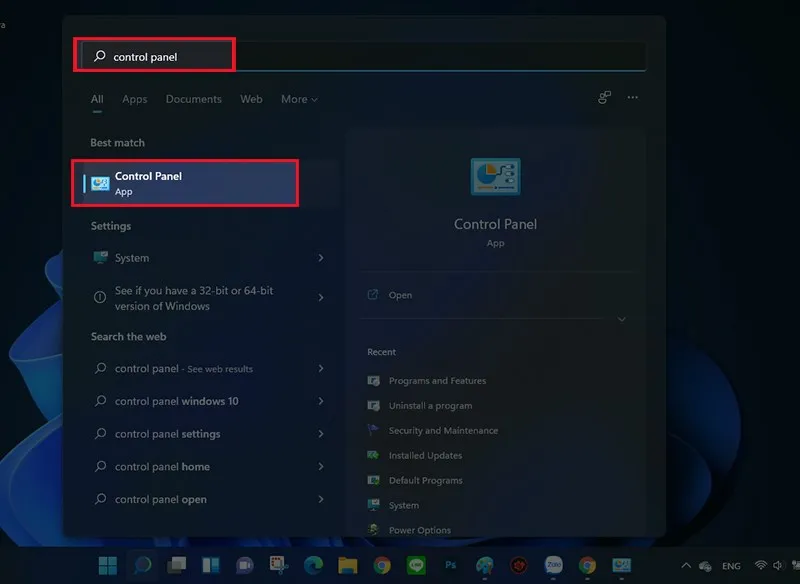Expand the System settings result chevron
The width and height of the screenshot is (800, 584).
click(x=320, y=258)
